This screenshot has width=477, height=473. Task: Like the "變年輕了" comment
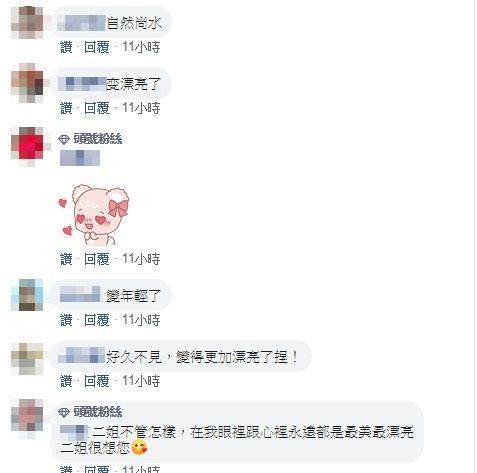pyautogui.click(x=66, y=320)
